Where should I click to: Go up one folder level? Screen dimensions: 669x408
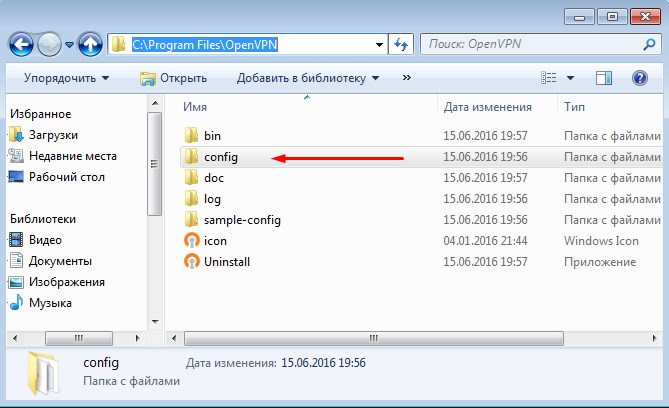[x=90, y=44]
